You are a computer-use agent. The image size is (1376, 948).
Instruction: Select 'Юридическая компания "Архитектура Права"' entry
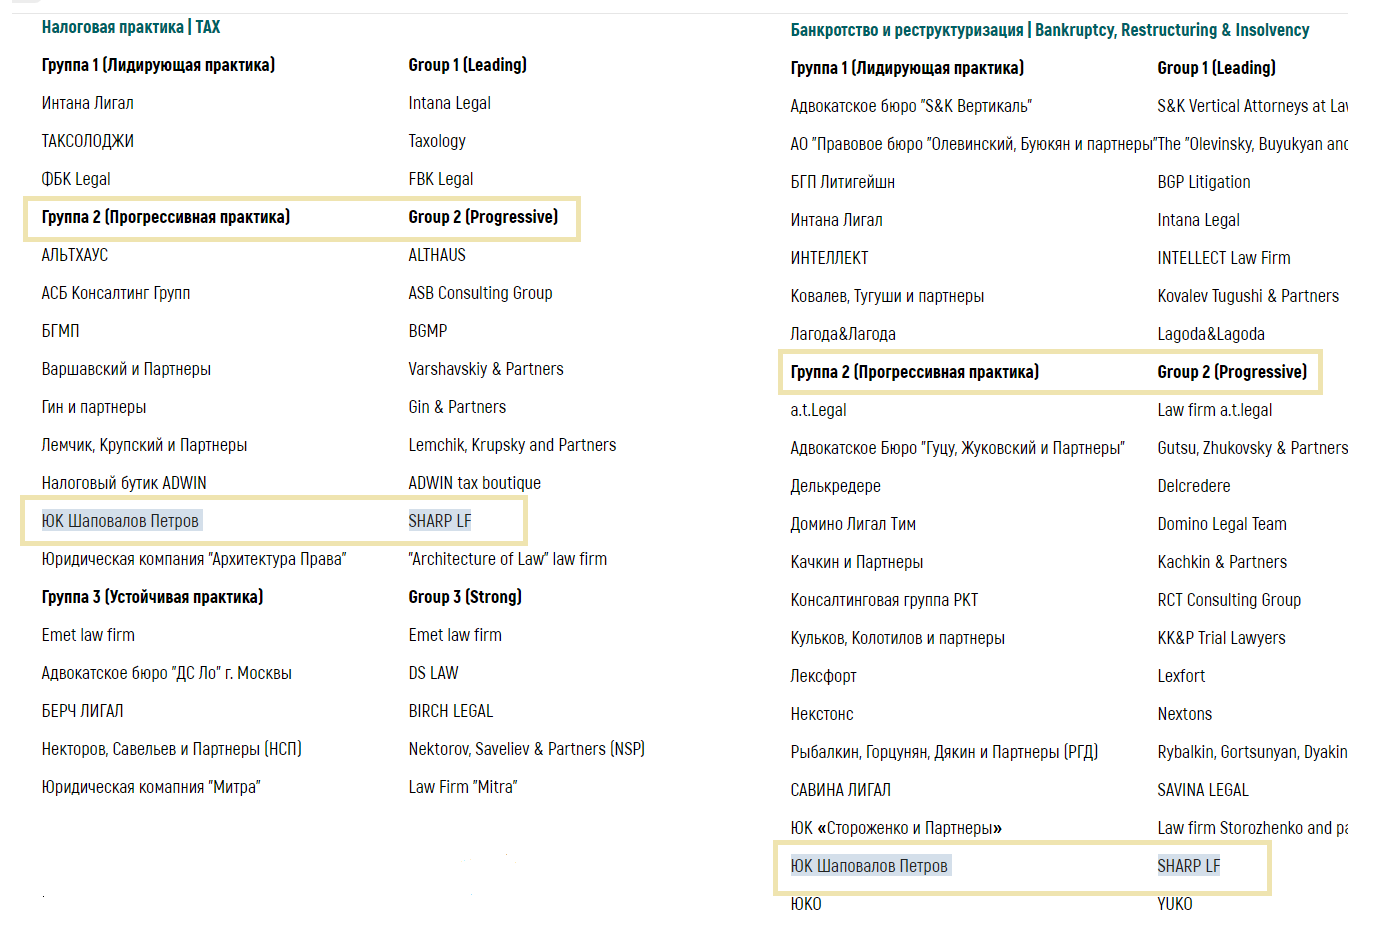[x=194, y=559]
